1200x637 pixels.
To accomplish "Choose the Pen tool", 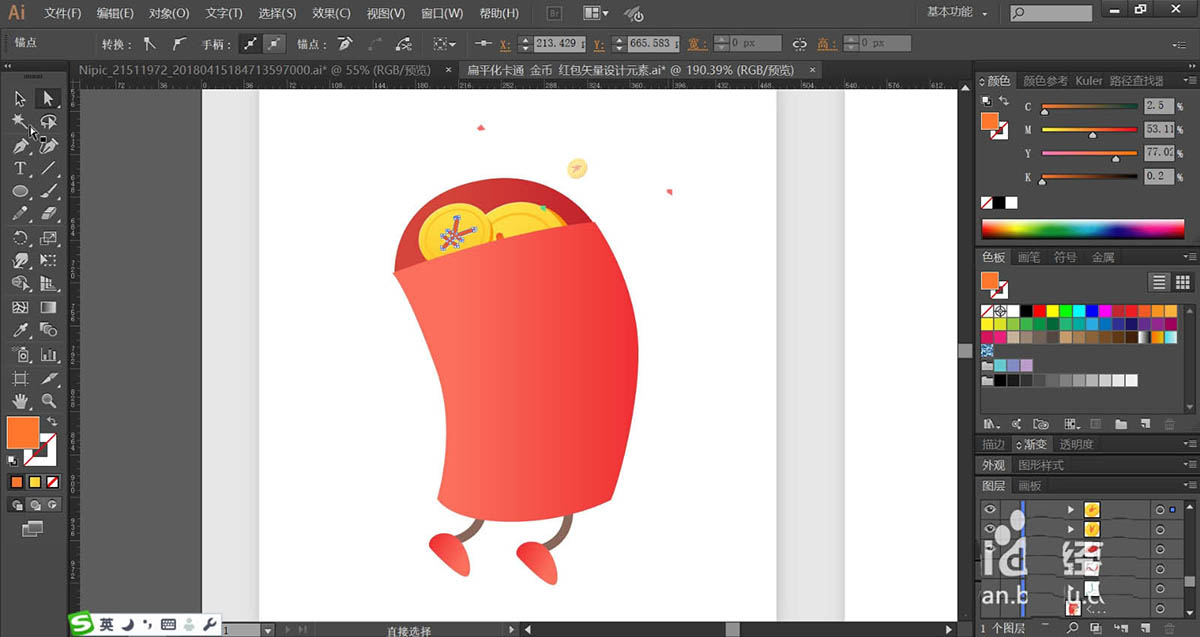I will click(19, 145).
